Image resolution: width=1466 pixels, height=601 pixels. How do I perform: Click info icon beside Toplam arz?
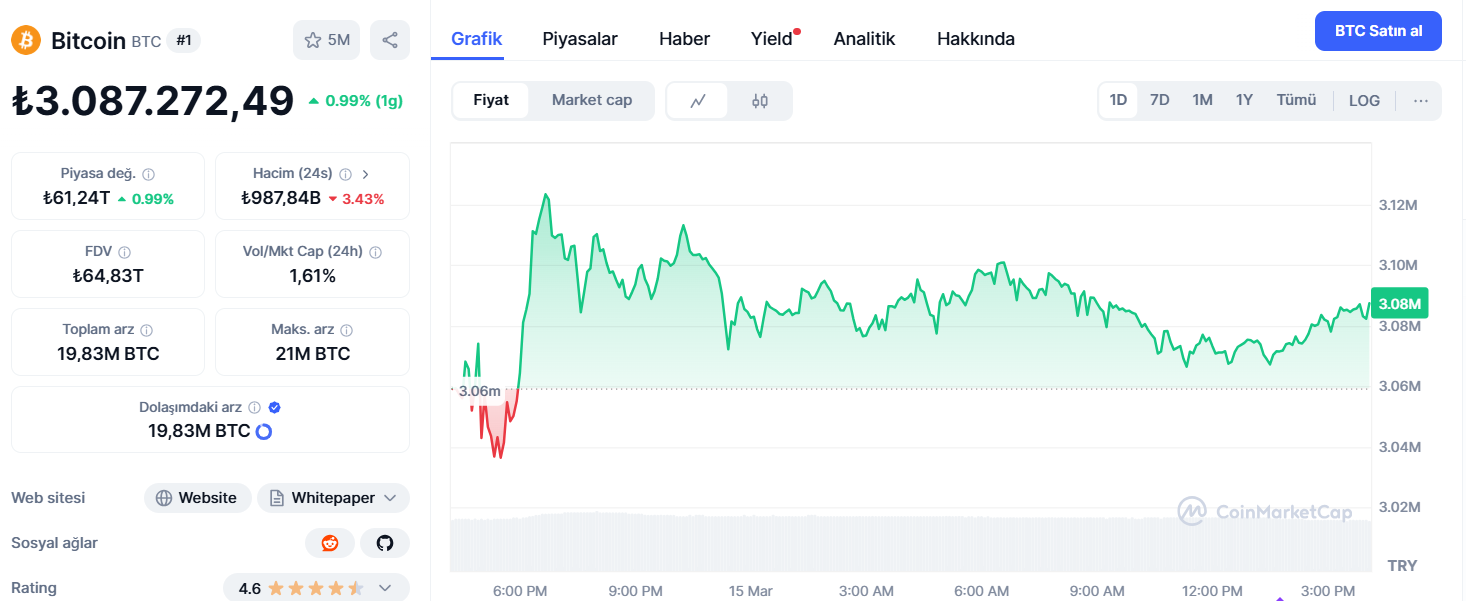point(146,330)
